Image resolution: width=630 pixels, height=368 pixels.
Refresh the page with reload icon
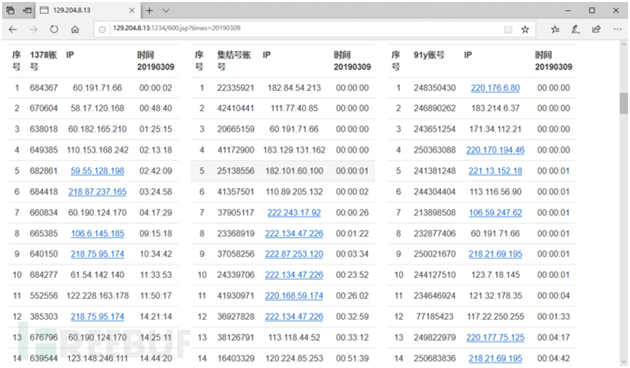pyautogui.click(x=54, y=29)
